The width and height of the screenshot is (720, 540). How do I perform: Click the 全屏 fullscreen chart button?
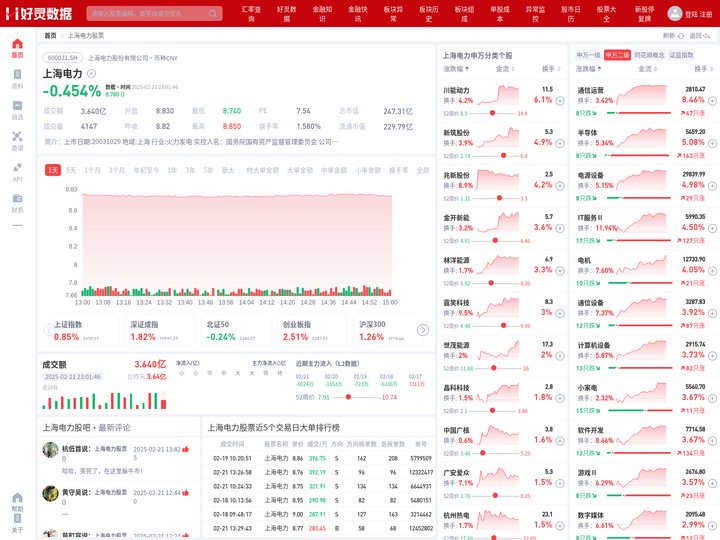point(422,170)
